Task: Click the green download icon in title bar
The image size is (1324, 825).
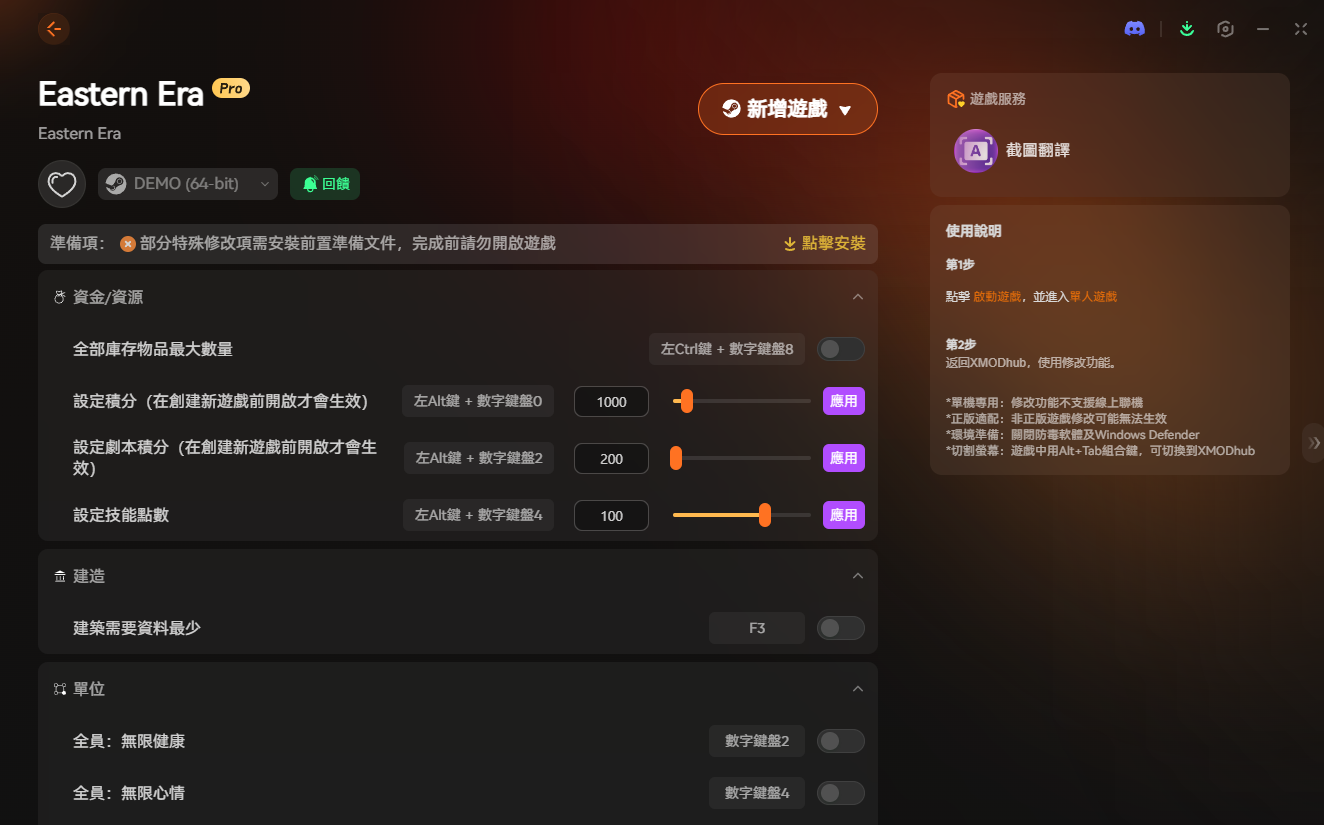Action: coord(1186,29)
